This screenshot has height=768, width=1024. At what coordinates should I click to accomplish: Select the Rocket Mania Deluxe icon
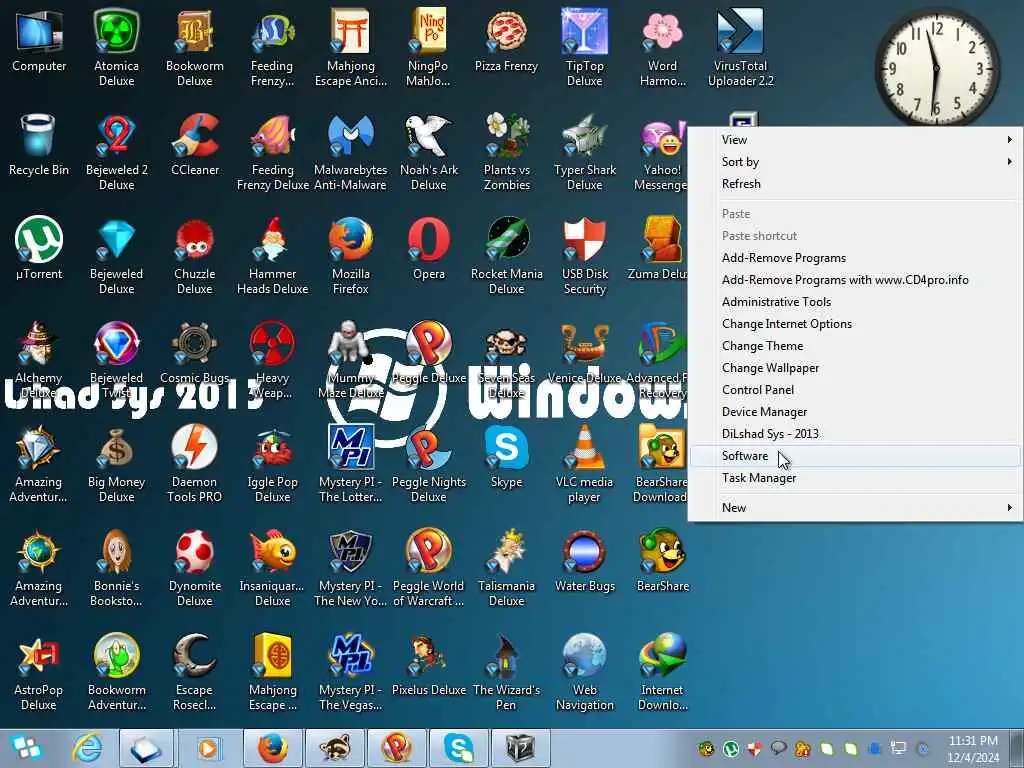tap(507, 255)
